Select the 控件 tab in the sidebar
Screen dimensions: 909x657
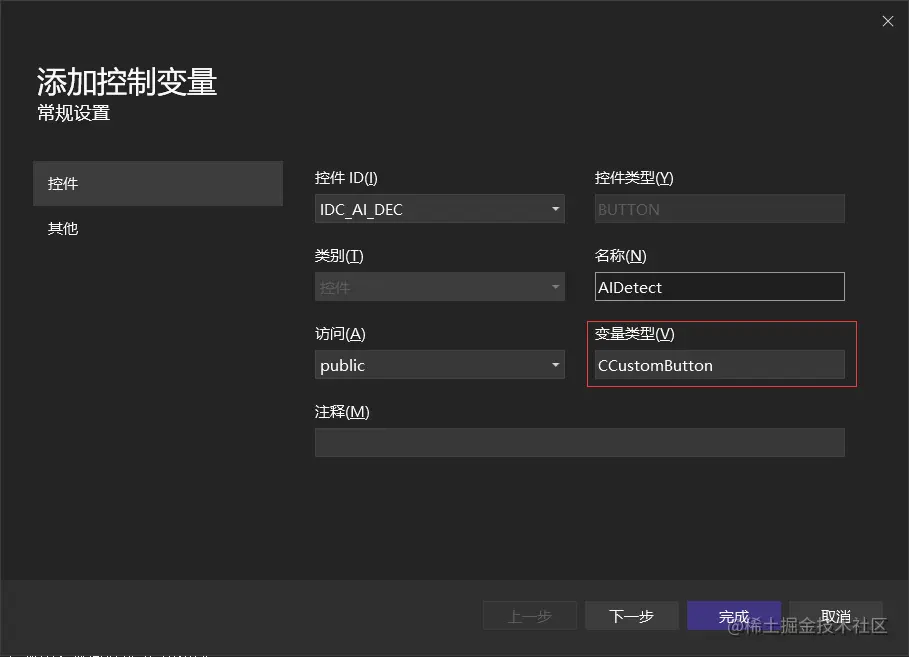pos(158,184)
